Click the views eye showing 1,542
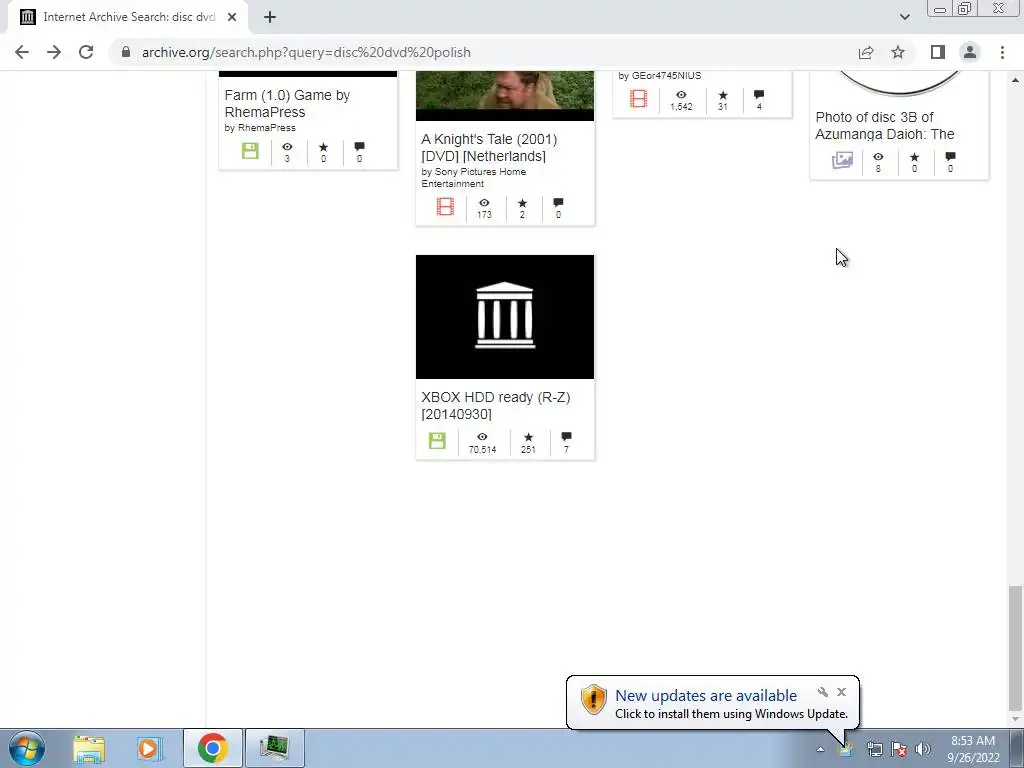 coord(681,95)
